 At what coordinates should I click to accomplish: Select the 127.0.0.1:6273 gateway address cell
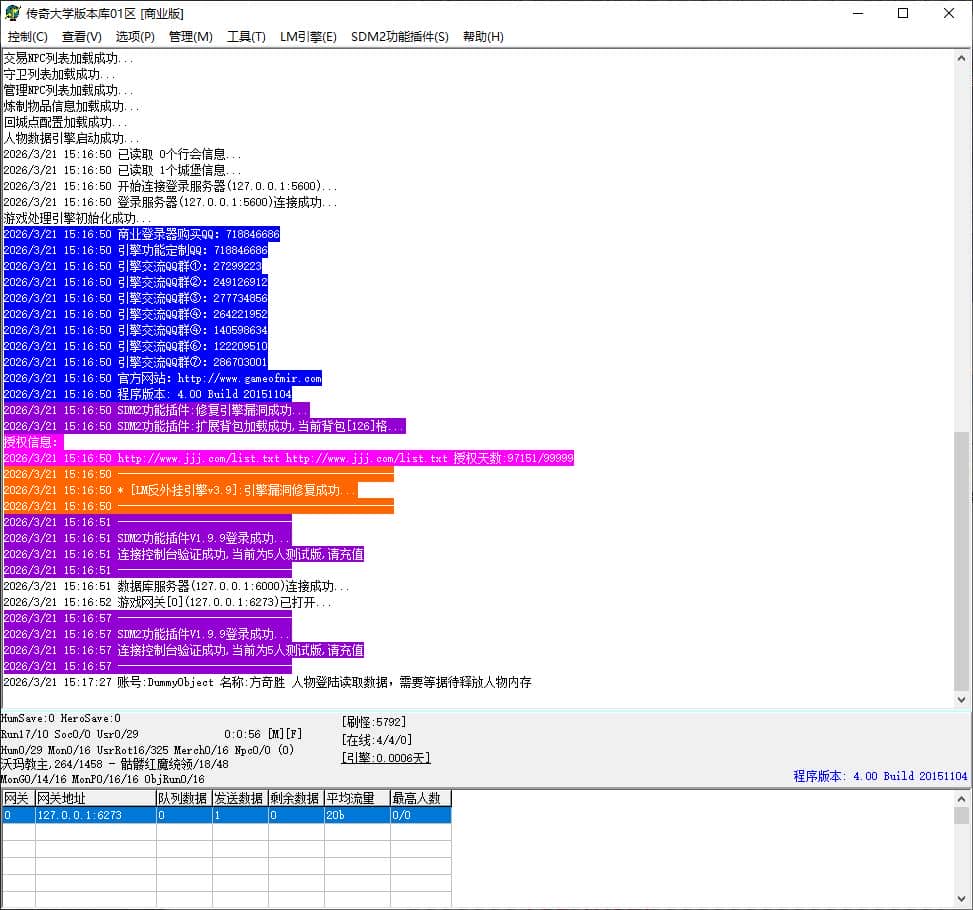(96, 815)
